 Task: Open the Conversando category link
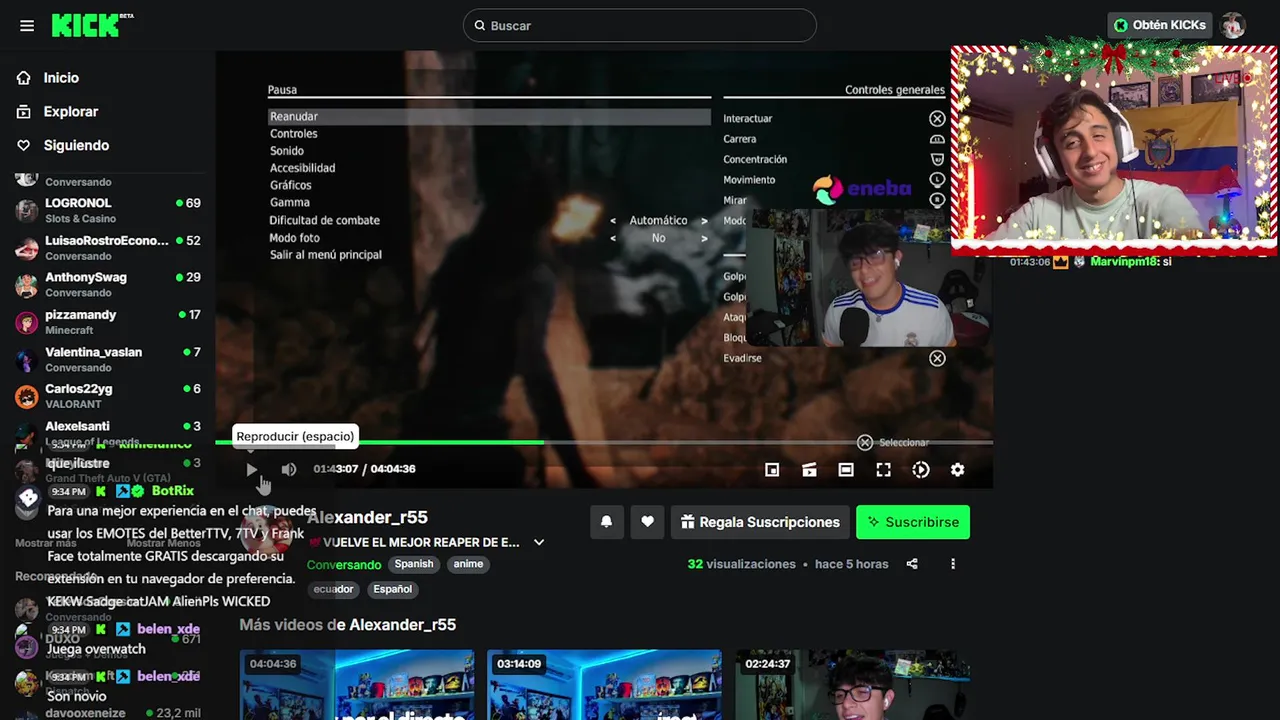coord(344,564)
